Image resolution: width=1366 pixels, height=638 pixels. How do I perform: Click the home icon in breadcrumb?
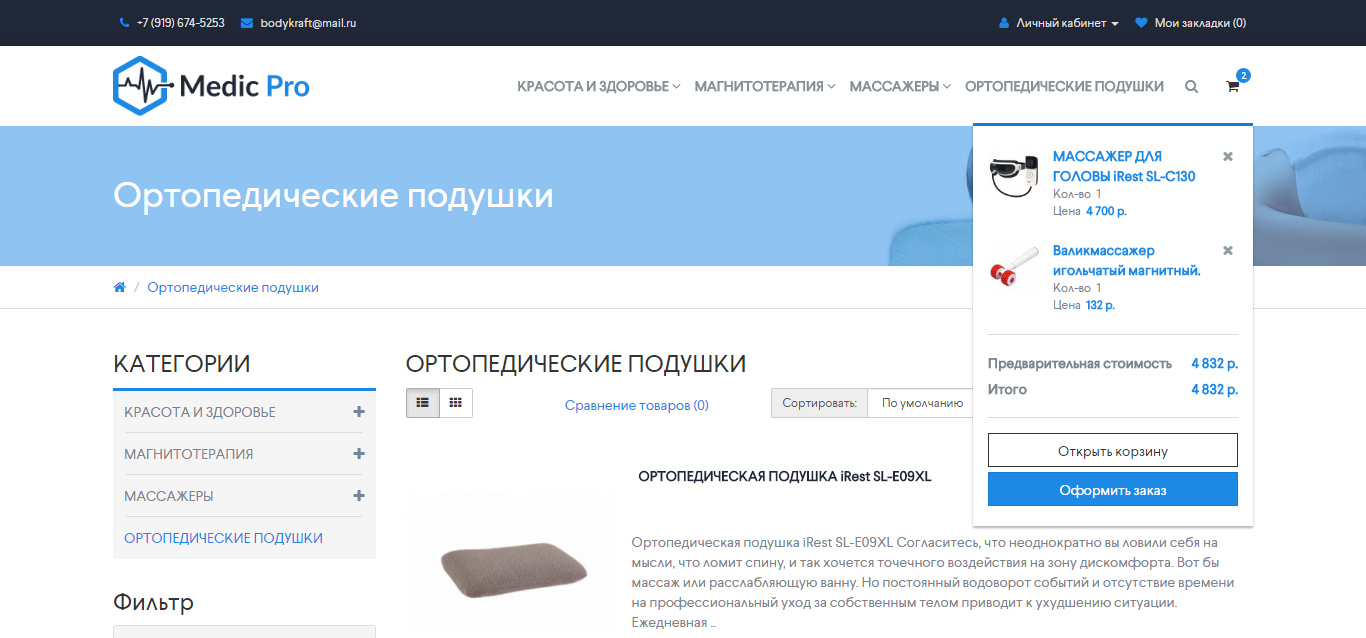[x=120, y=287]
